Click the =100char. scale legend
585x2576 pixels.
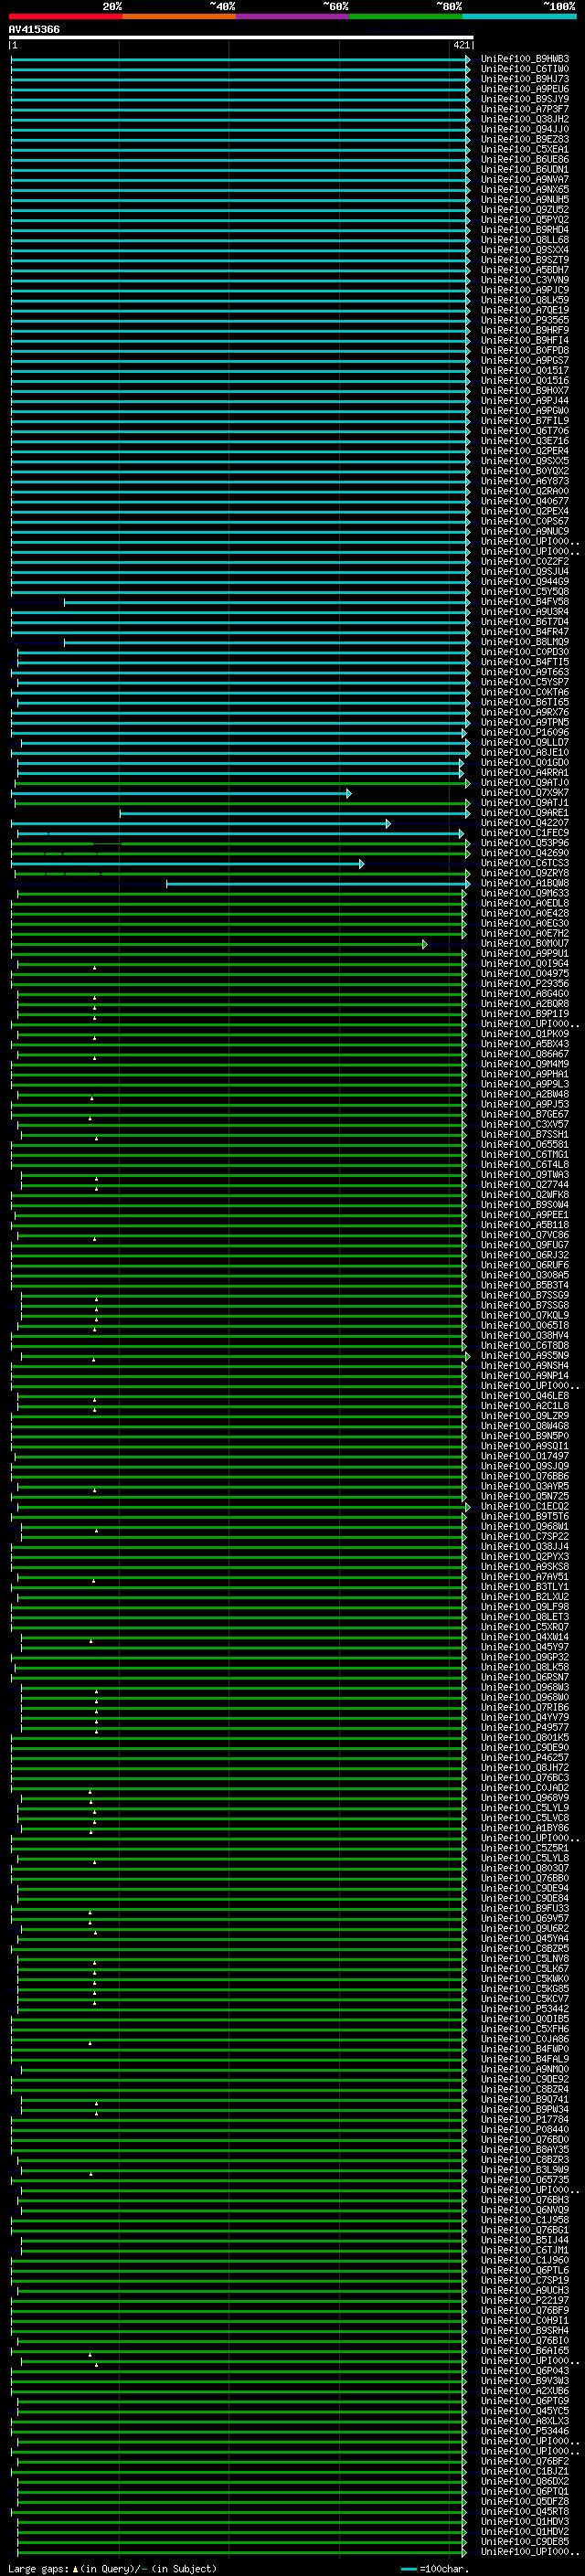[x=435, y=2569]
